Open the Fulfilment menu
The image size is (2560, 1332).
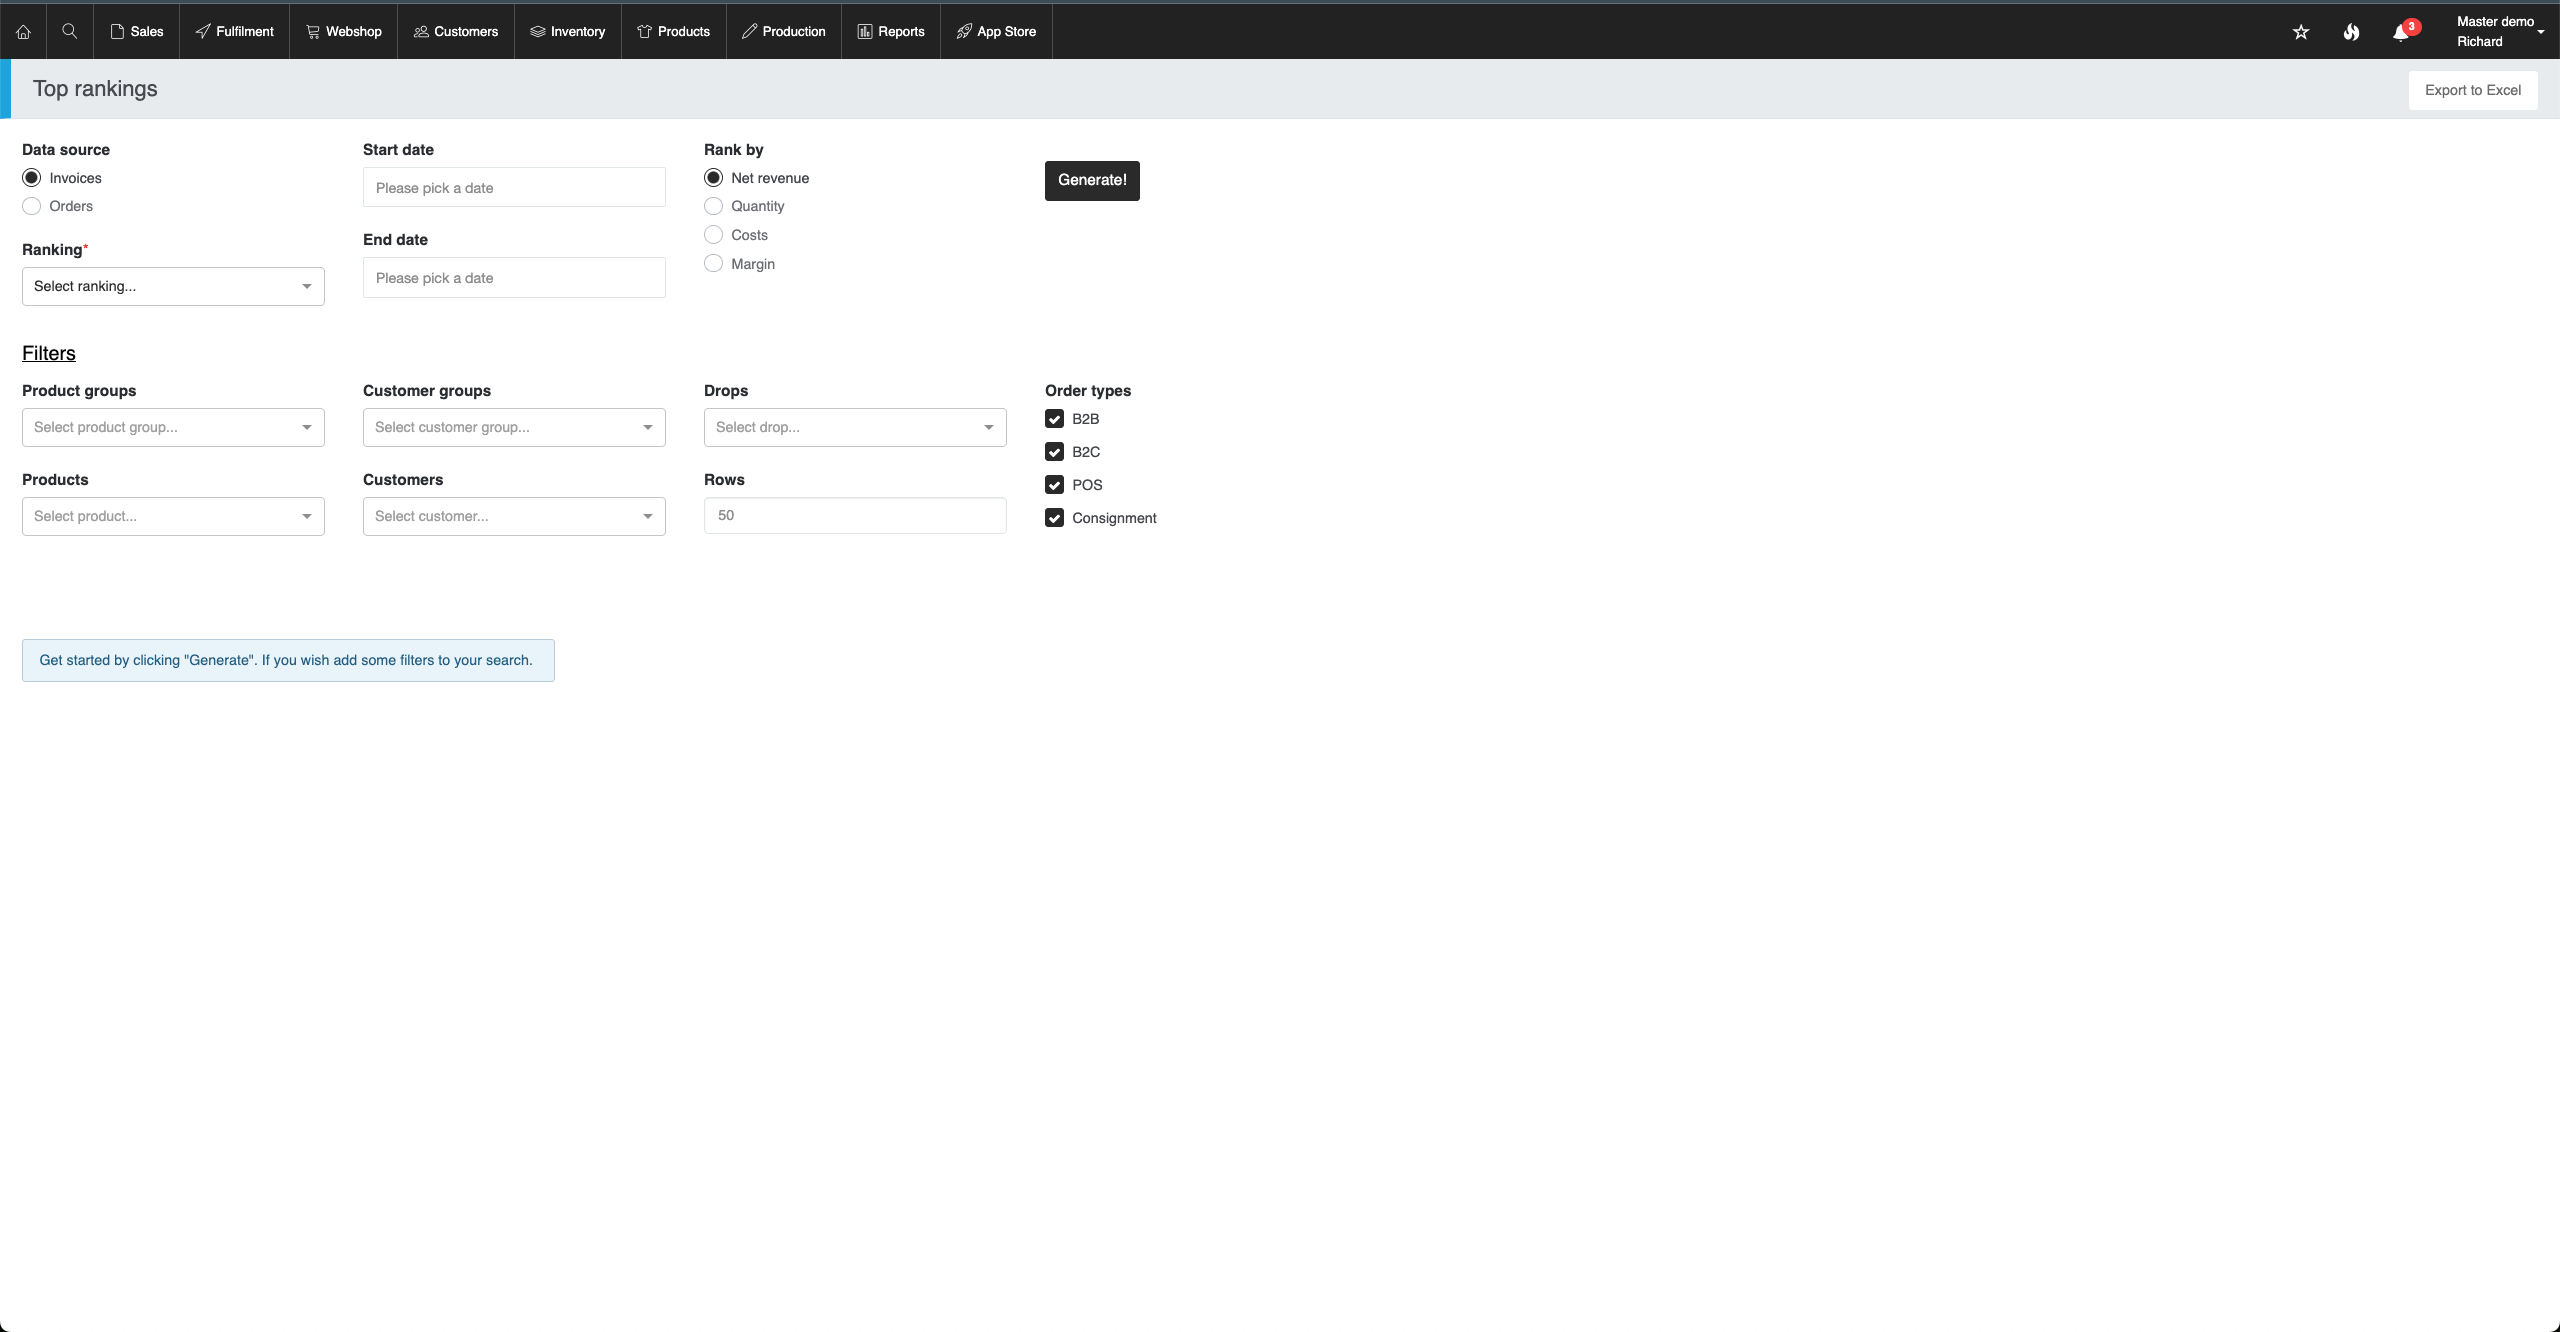click(235, 32)
